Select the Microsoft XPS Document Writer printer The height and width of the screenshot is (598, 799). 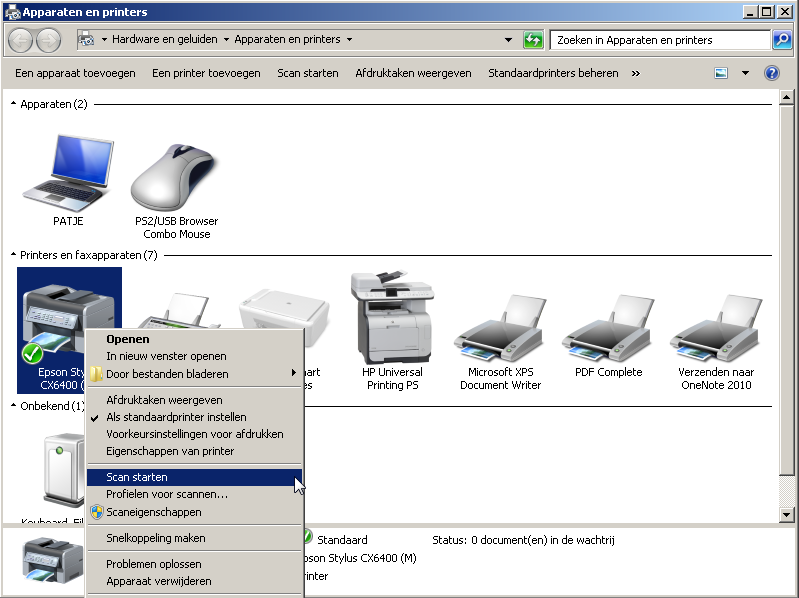pyautogui.click(x=500, y=328)
